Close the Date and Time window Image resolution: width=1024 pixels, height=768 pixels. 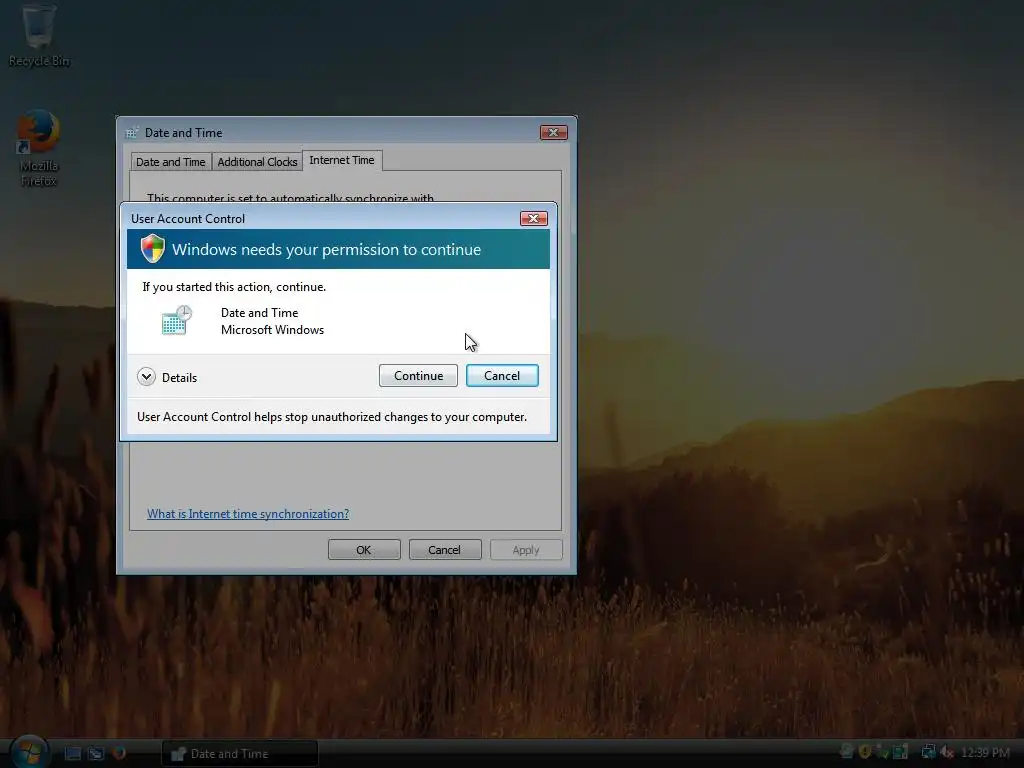pyautogui.click(x=554, y=133)
